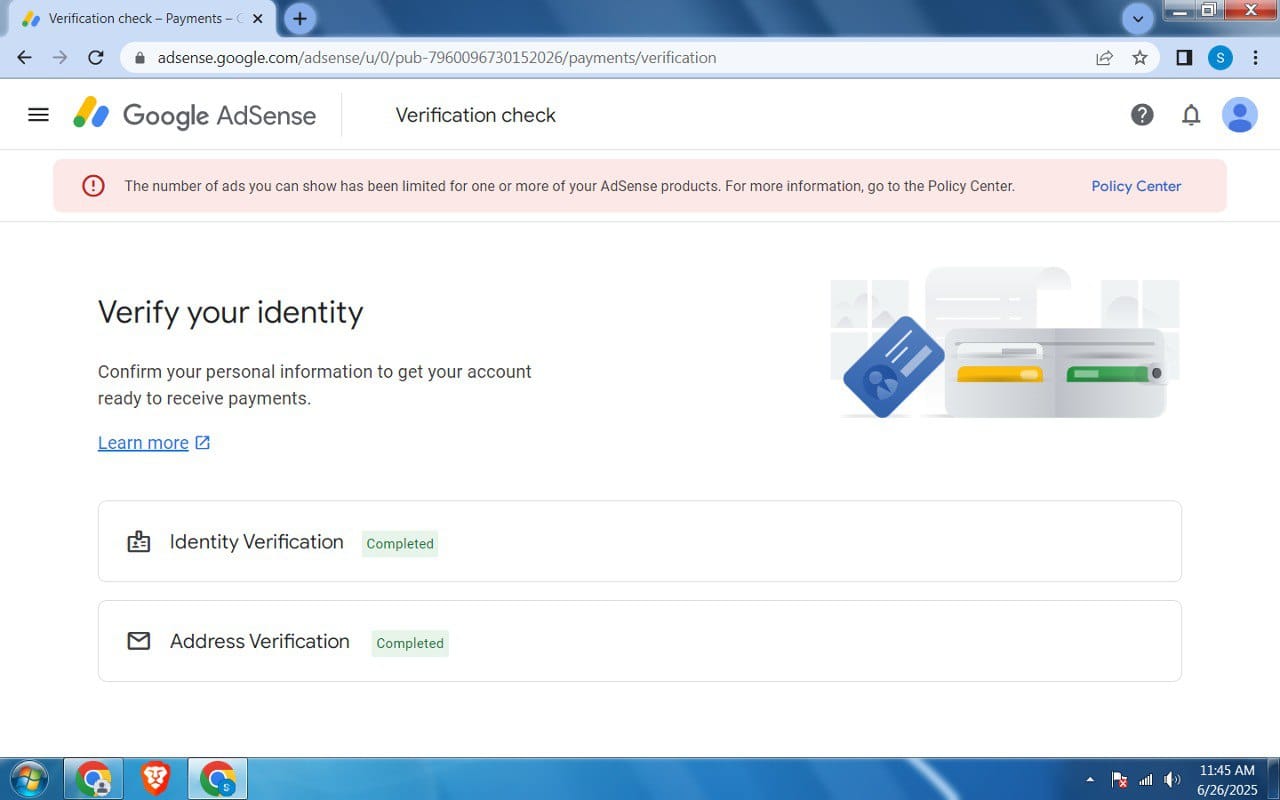Open the first Chrome taskbar icon
Viewport: 1280px width, 800px height.
point(94,779)
